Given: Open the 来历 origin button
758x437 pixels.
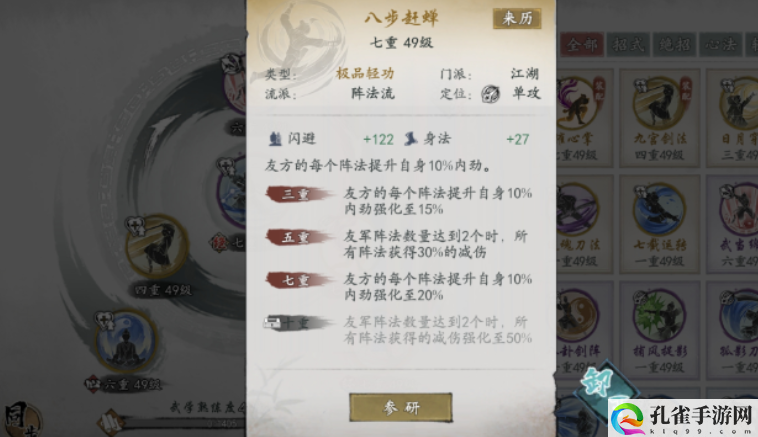Looking at the screenshot, I should pyautogui.click(x=517, y=18).
